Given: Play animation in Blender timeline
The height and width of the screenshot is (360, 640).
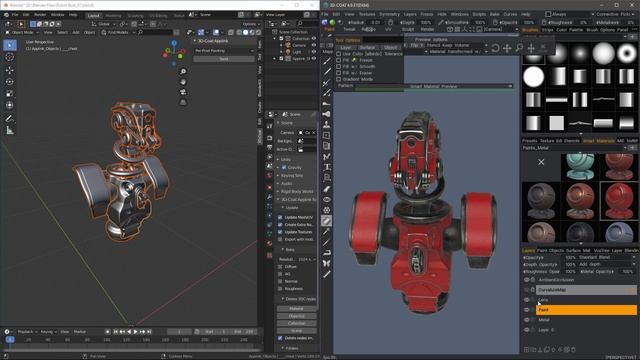Looking at the screenshot, I should [x=136, y=332].
